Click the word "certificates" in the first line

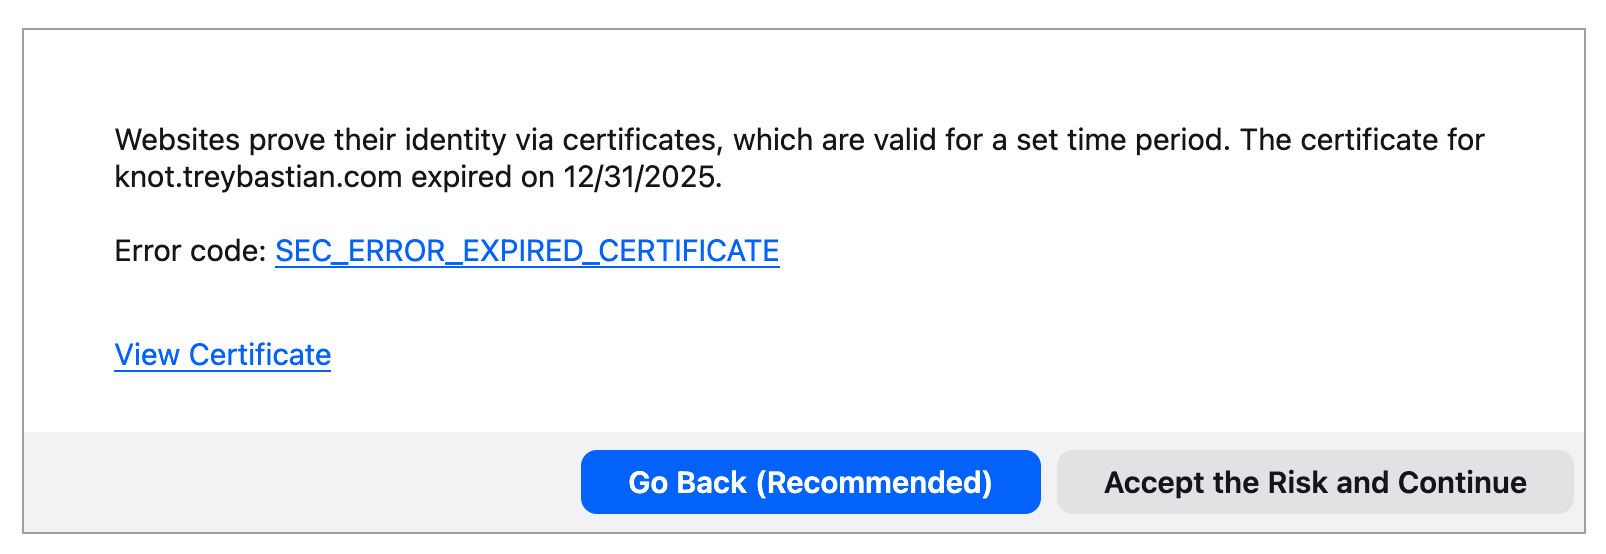pos(640,140)
